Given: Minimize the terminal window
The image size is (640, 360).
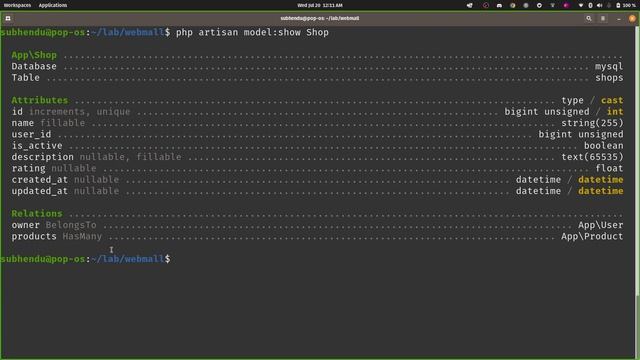Looking at the screenshot, I should (619, 18).
